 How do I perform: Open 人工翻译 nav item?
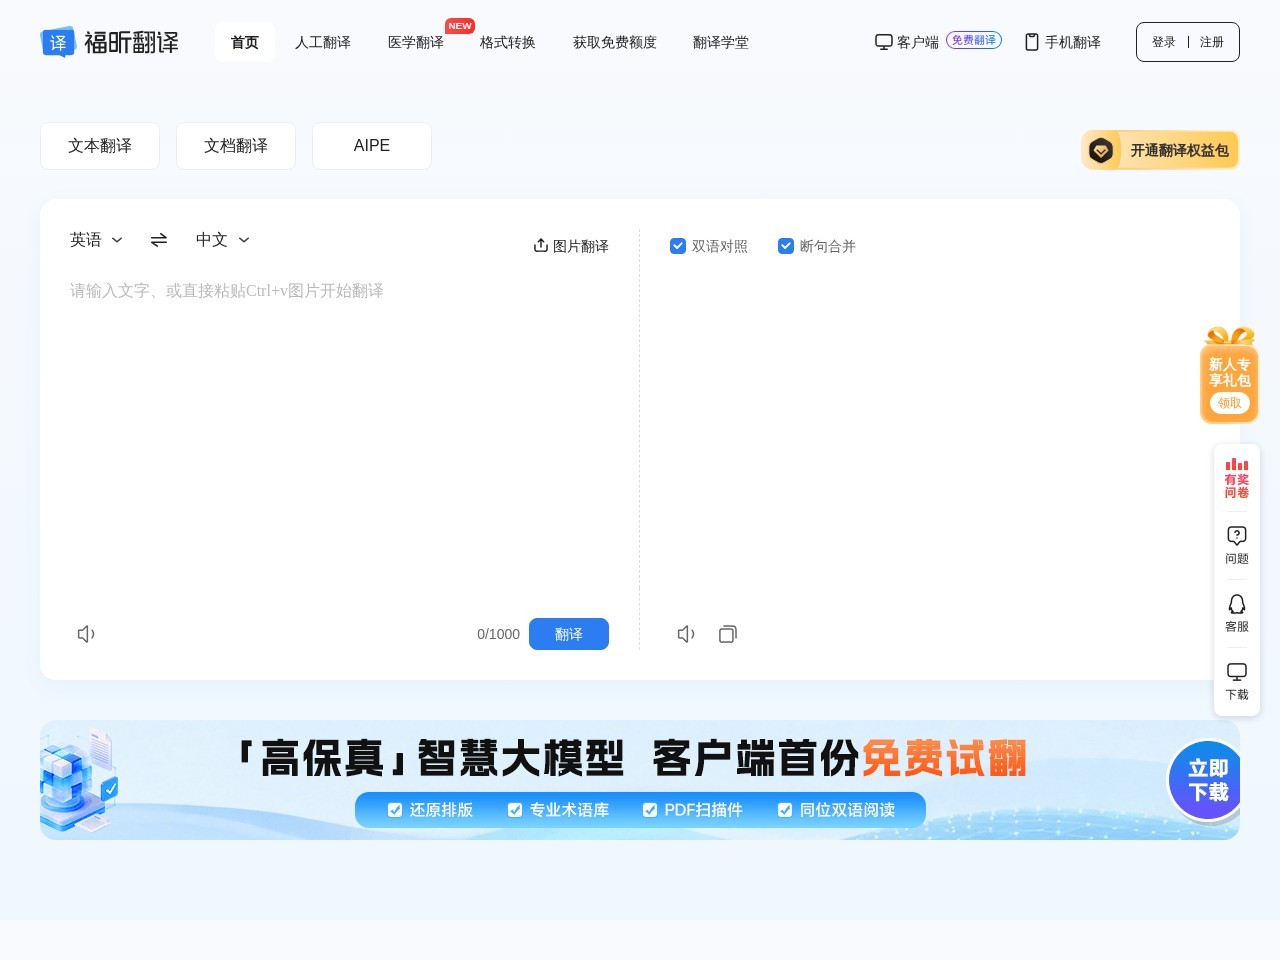tap(323, 42)
